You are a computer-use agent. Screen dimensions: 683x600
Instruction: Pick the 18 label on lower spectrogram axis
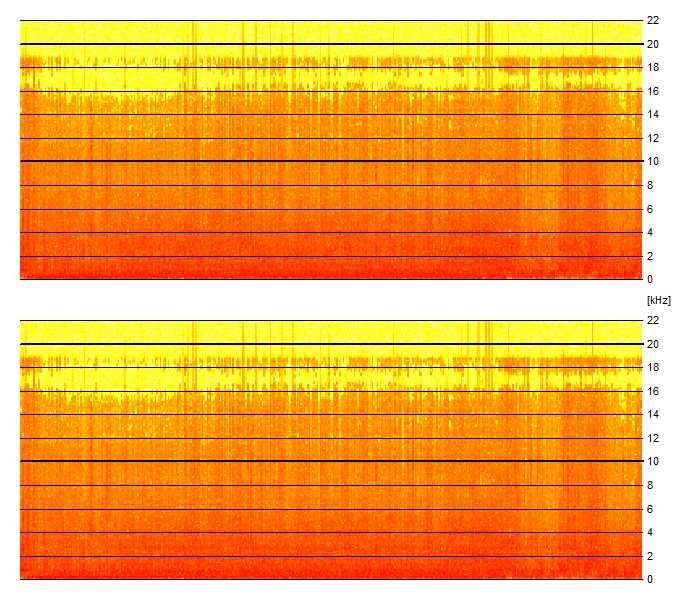[x=653, y=367]
